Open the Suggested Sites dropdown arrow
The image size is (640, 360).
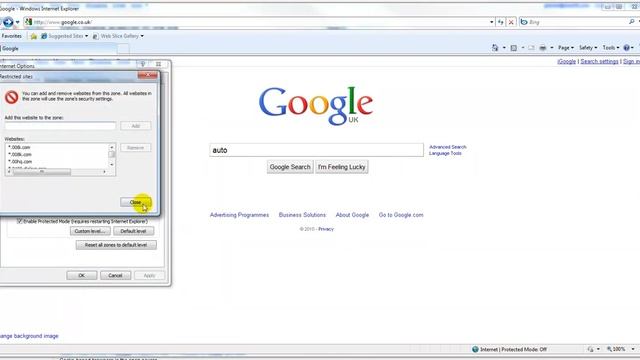(x=86, y=36)
